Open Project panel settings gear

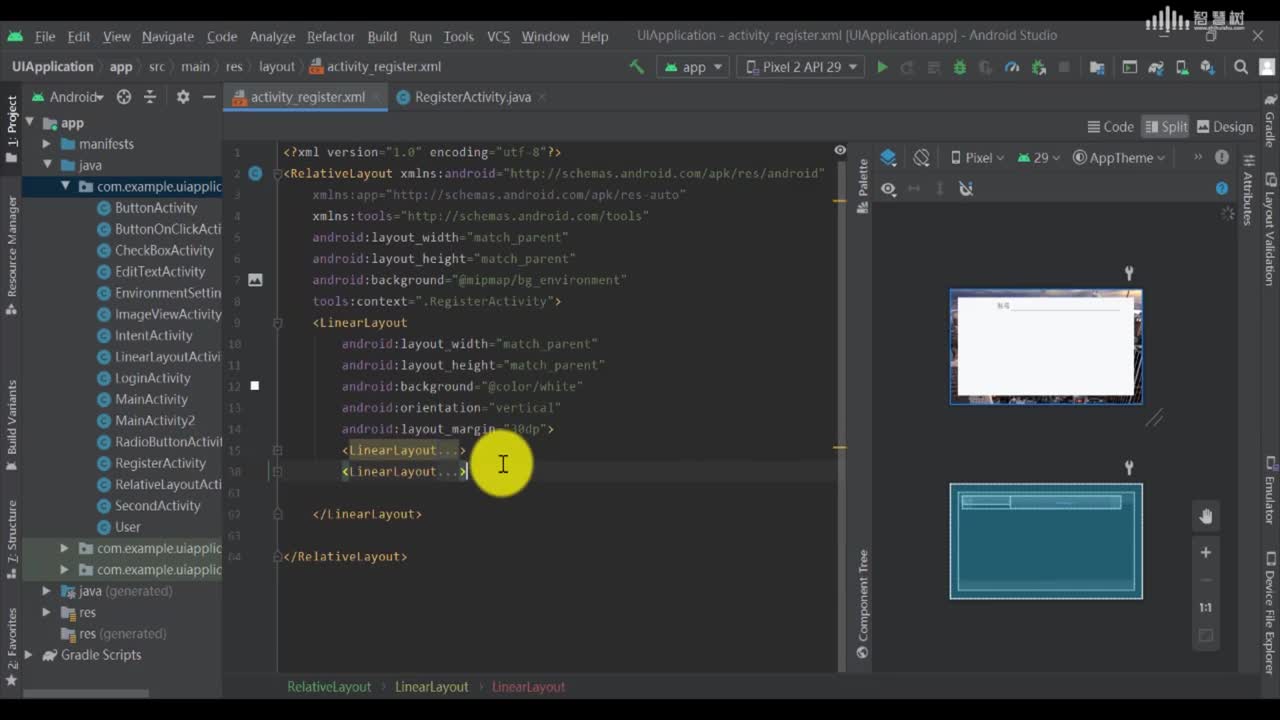pos(183,97)
